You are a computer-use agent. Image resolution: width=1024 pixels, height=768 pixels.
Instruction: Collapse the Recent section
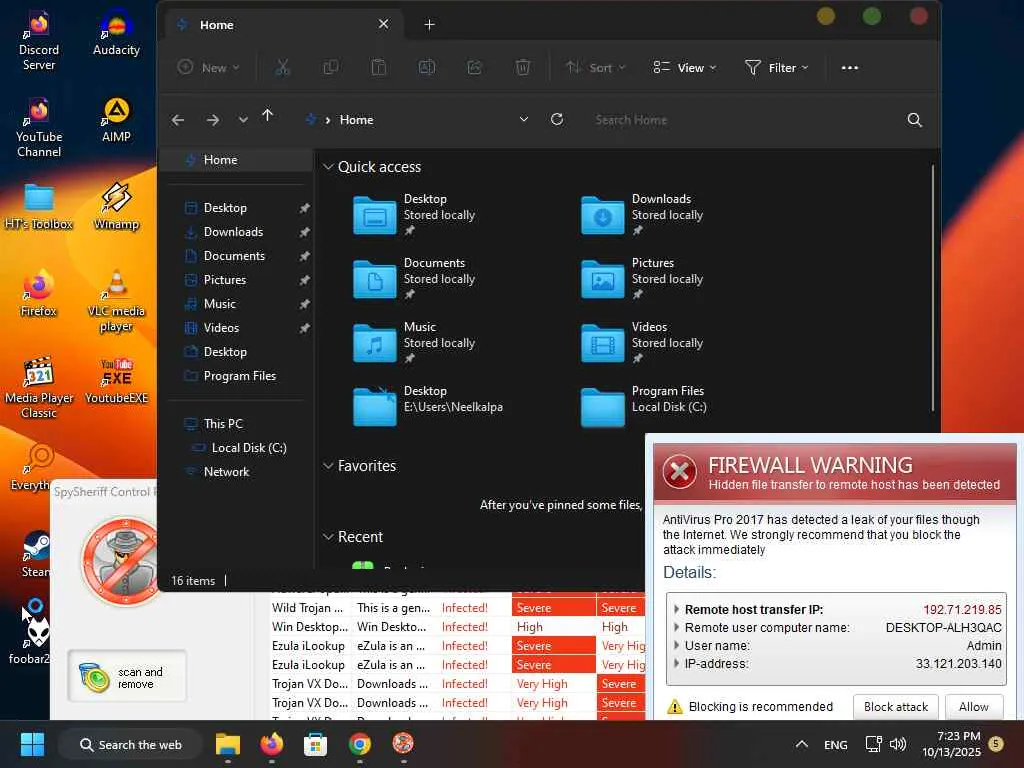point(328,537)
